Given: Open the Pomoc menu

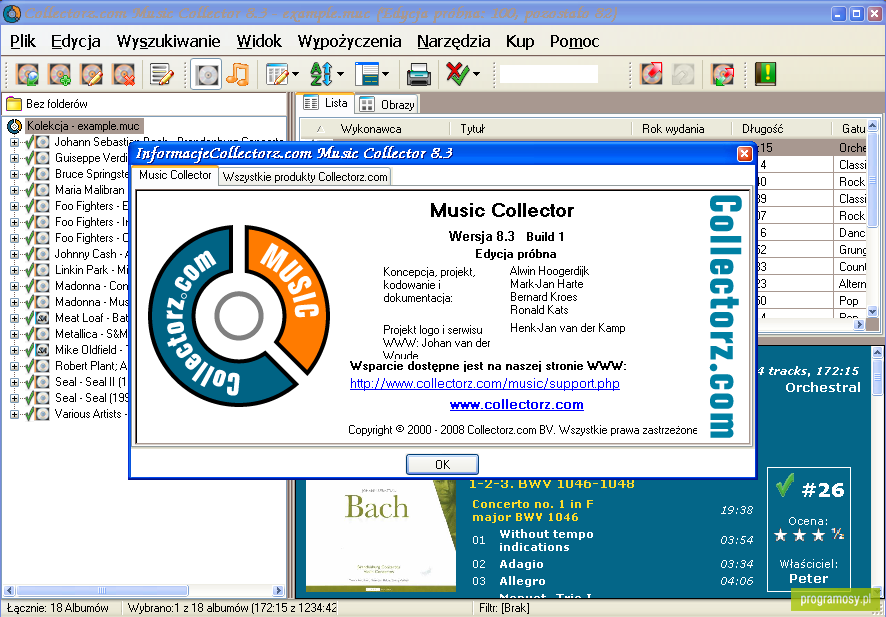Looking at the screenshot, I should (574, 41).
